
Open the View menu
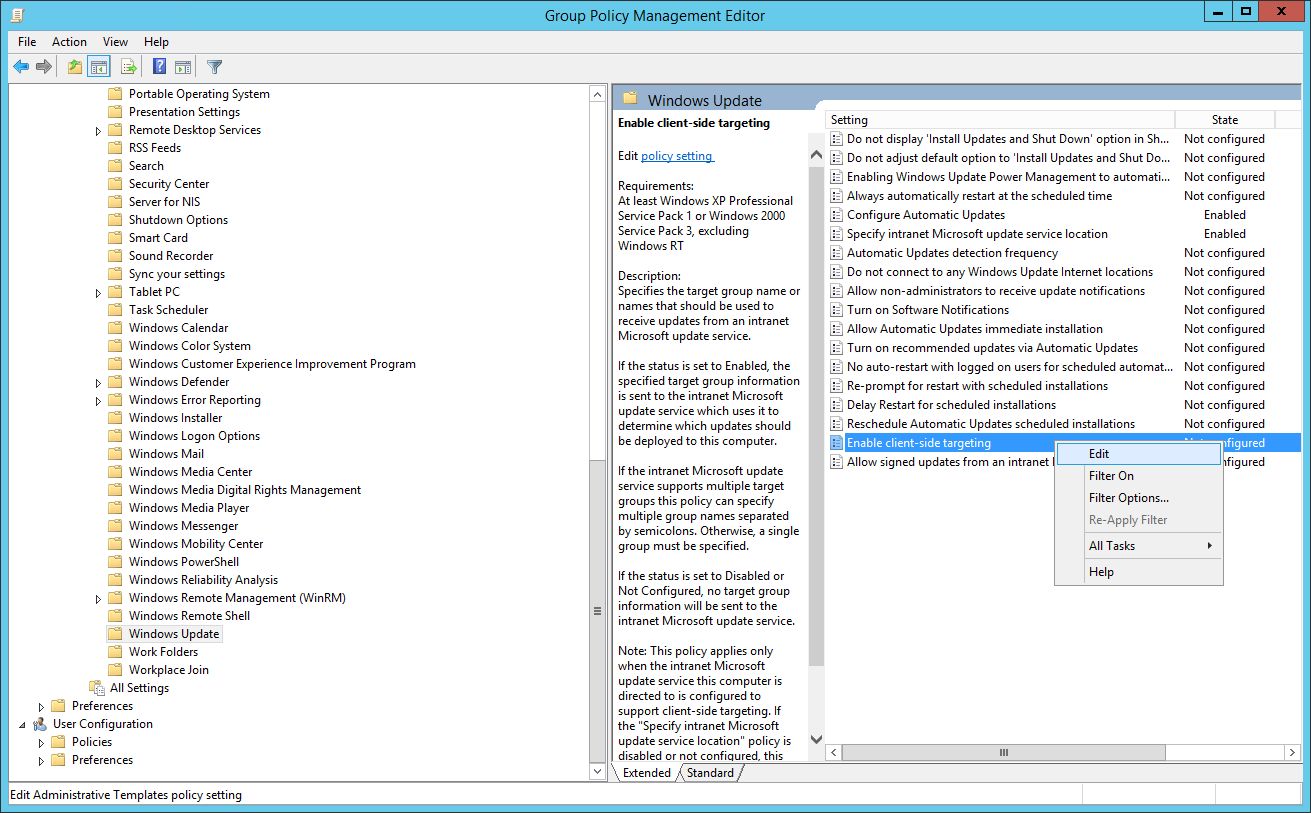point(115,42)
